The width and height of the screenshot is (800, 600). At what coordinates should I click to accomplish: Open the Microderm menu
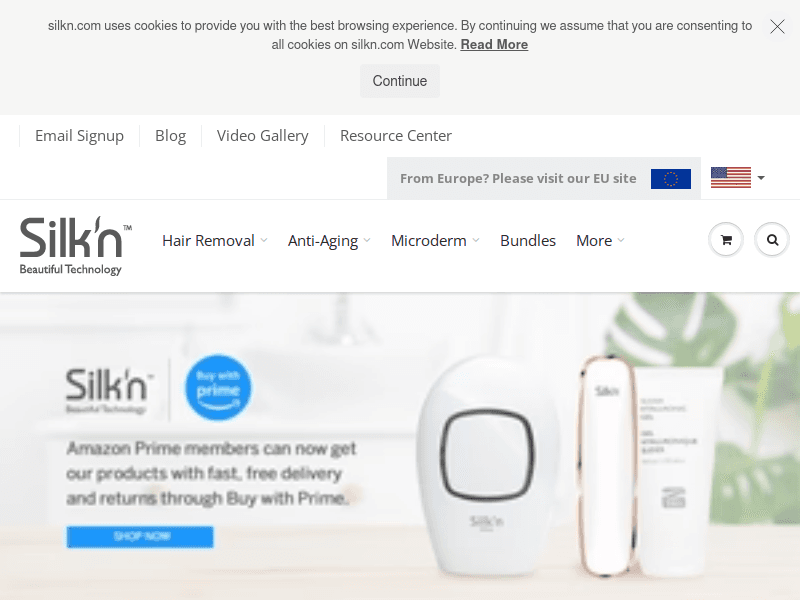(435, 240)
